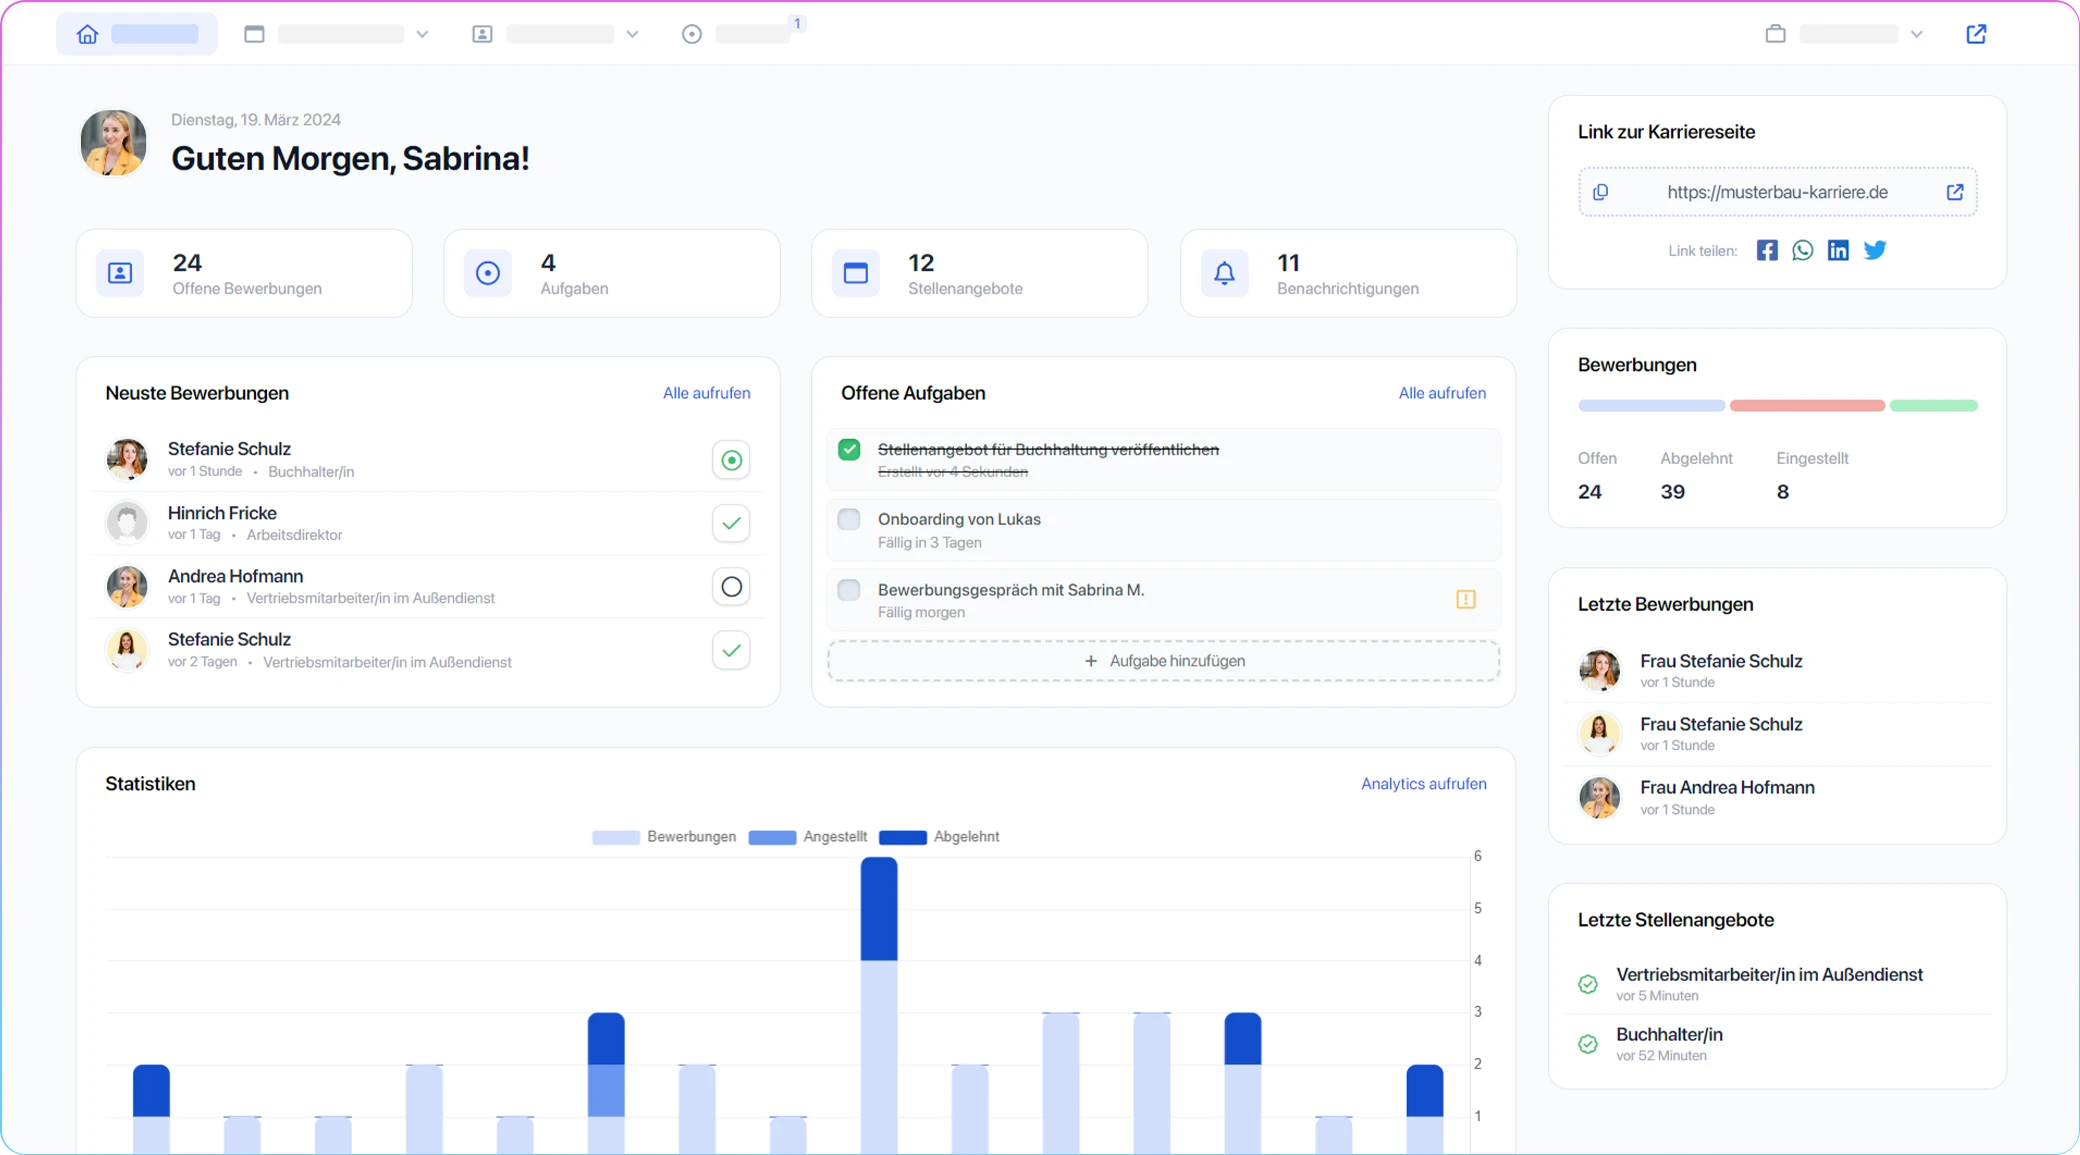The height and width of the screenshot is (1155, 2080).
Task: Open the Facebook share icon
Action: pos(1767,250)
